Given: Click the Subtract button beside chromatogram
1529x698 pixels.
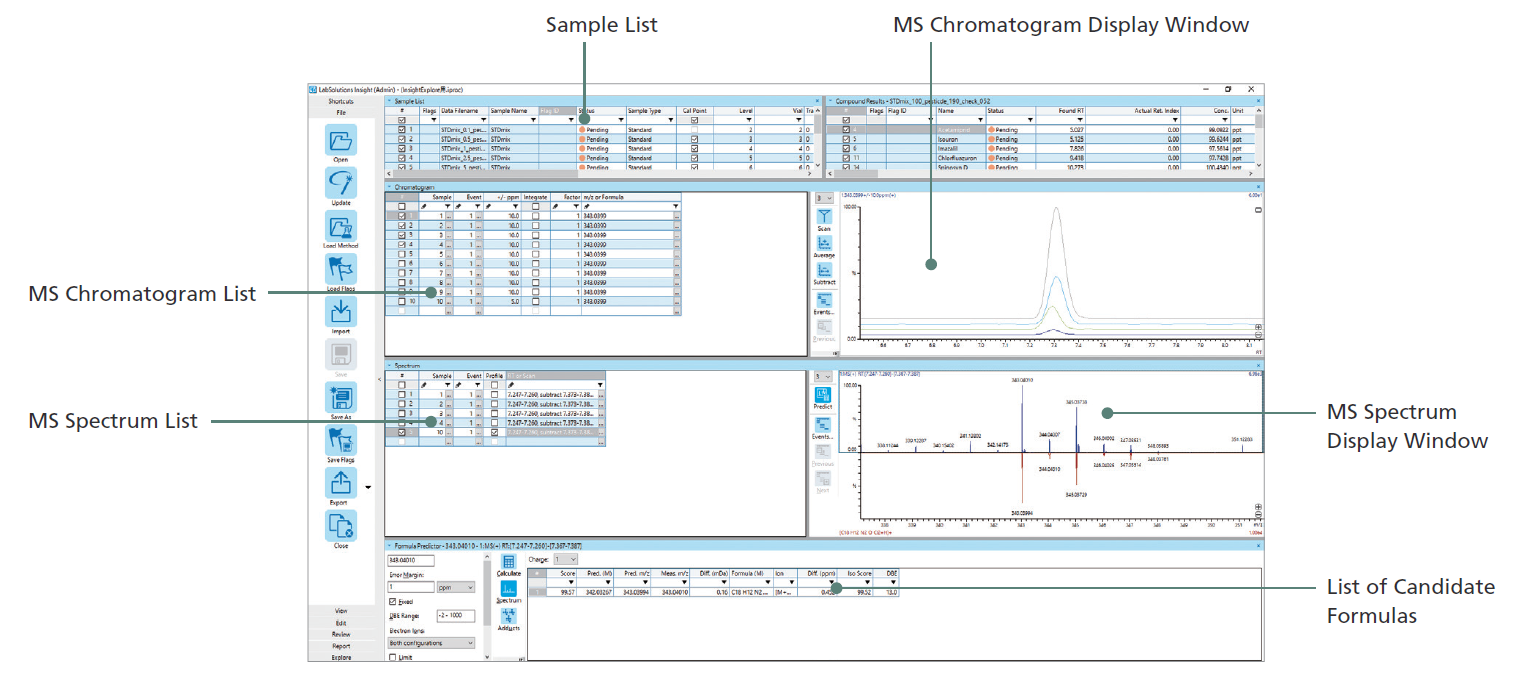Looking at the screenshot, I should (x=824, y=273).
